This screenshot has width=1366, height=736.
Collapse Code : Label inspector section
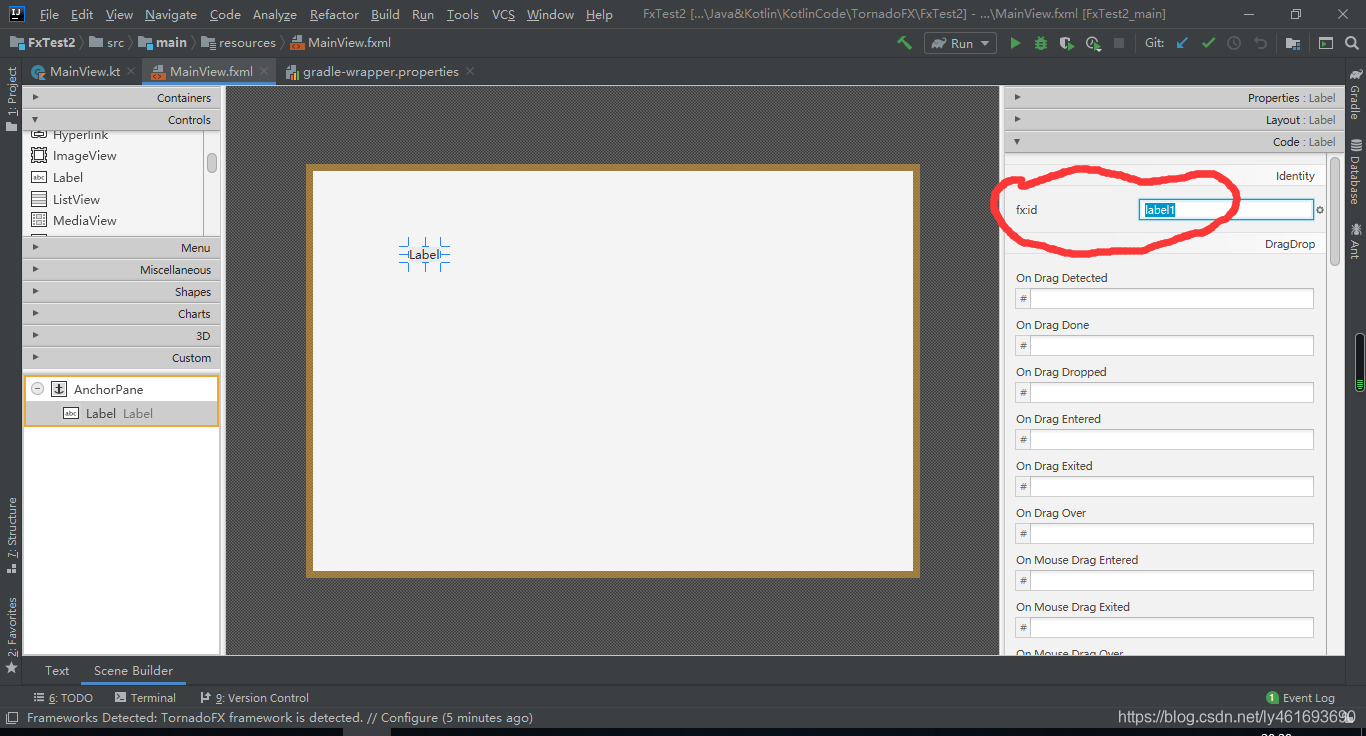point(1172,141)
